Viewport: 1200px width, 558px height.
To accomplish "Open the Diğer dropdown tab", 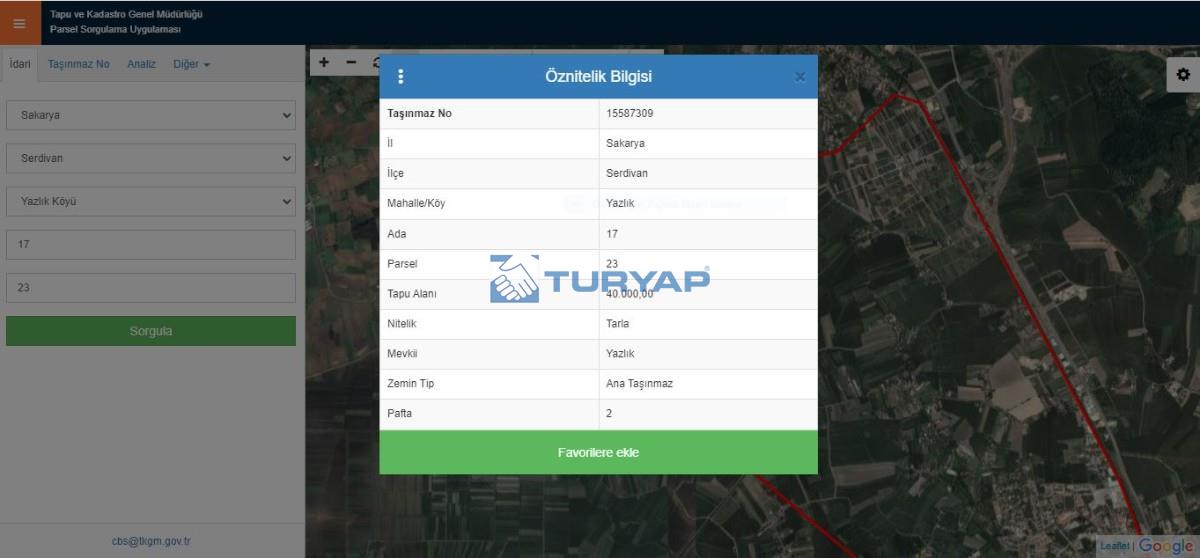I will [x=191, y=64].
